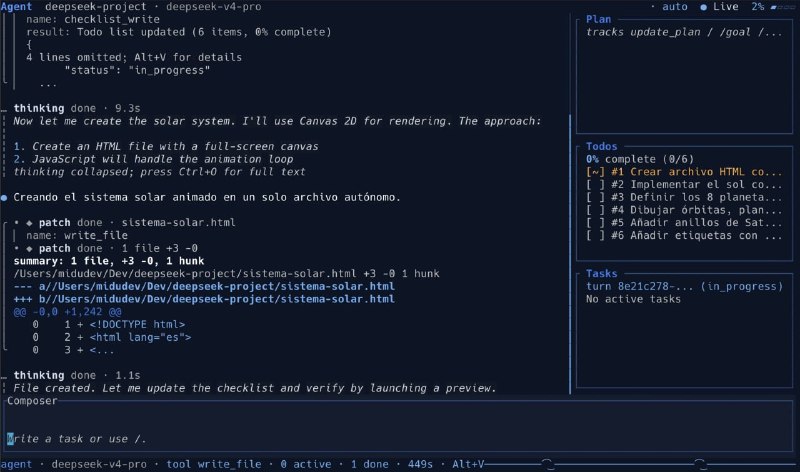Click the Todo list updated result line
Viewport: 800px width, 472px height.
tap(179, 32)
